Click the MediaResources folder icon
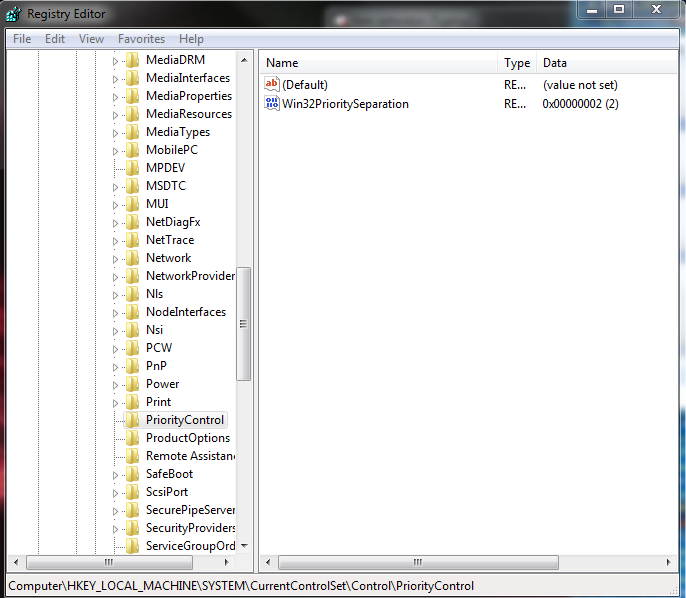Image resolution: width=686 pixels, height=598 pixels. (132, 114)
